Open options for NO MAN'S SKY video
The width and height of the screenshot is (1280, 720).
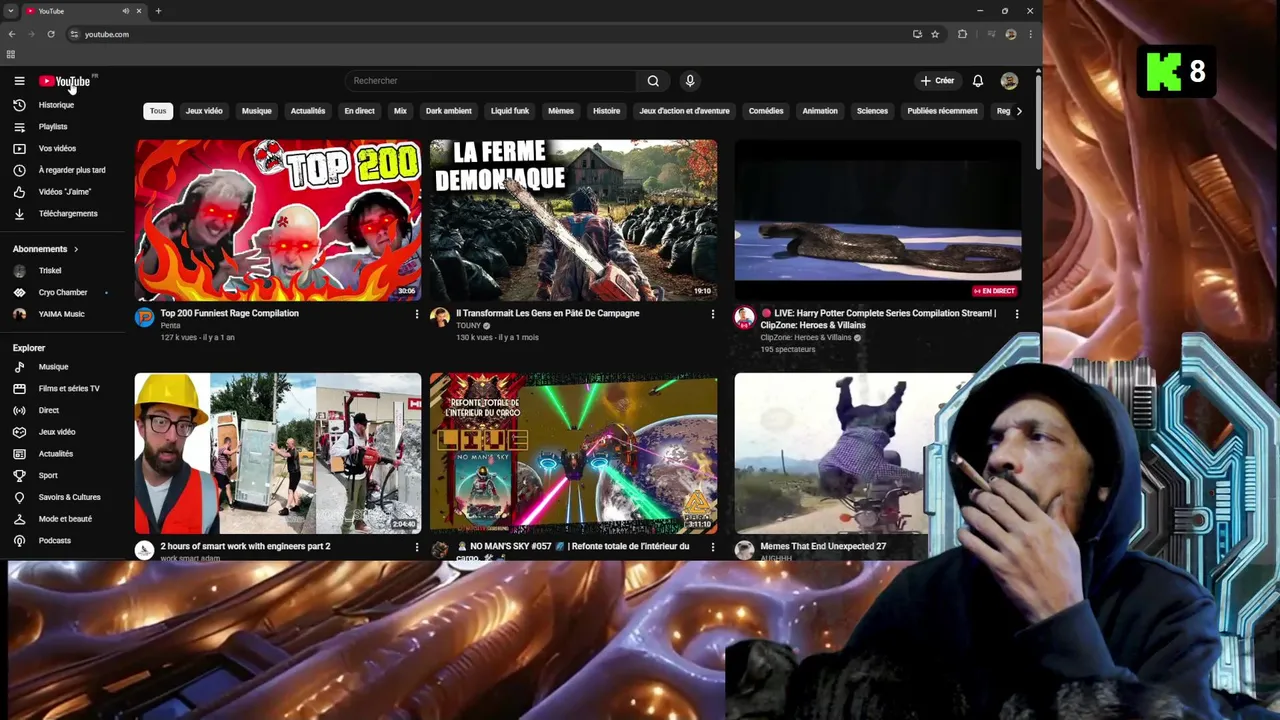tap(713, 547)
